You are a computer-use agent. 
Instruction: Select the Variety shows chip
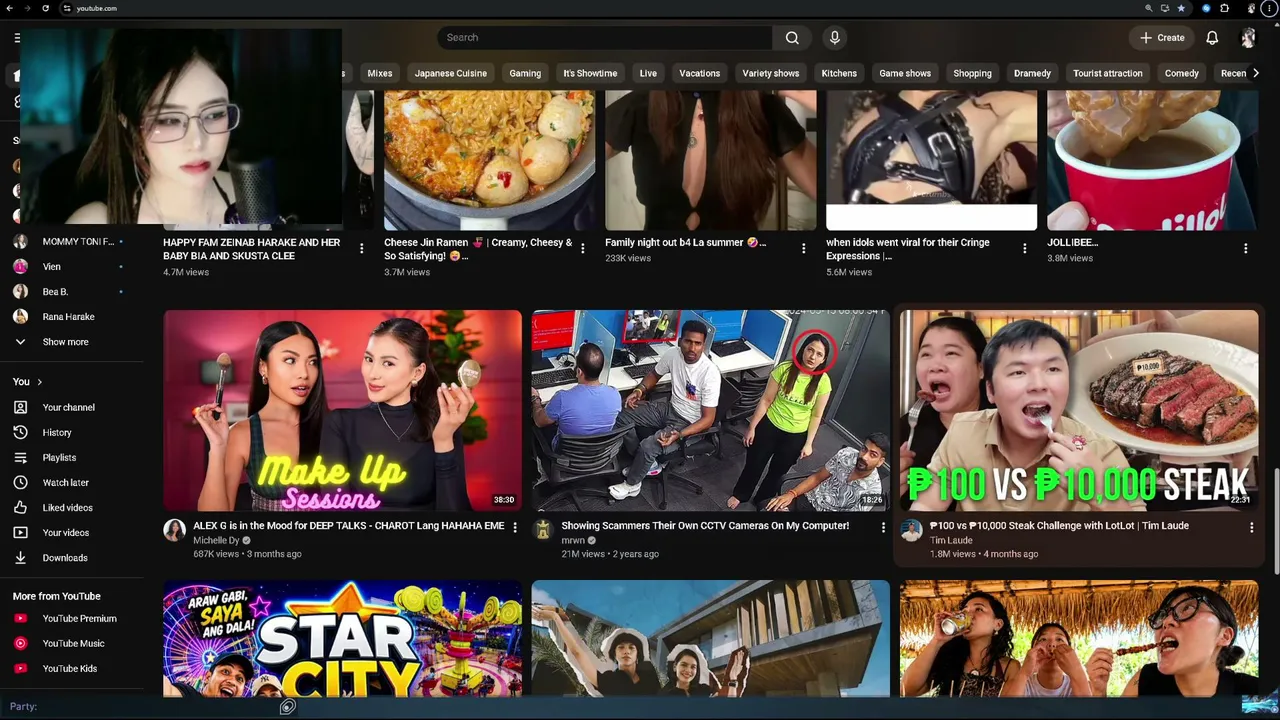click(x=771, y=73)
